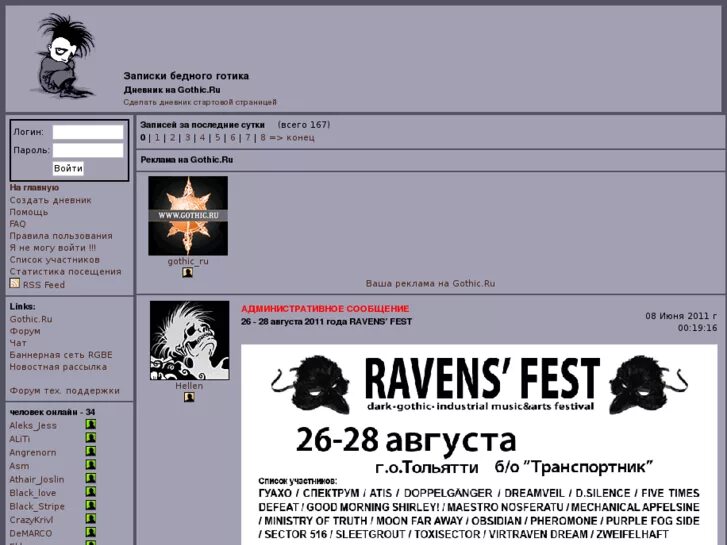The width and height of the screenshot is (727, 545).
Task: Open Создать дневник link
Action: click(51, 200)
